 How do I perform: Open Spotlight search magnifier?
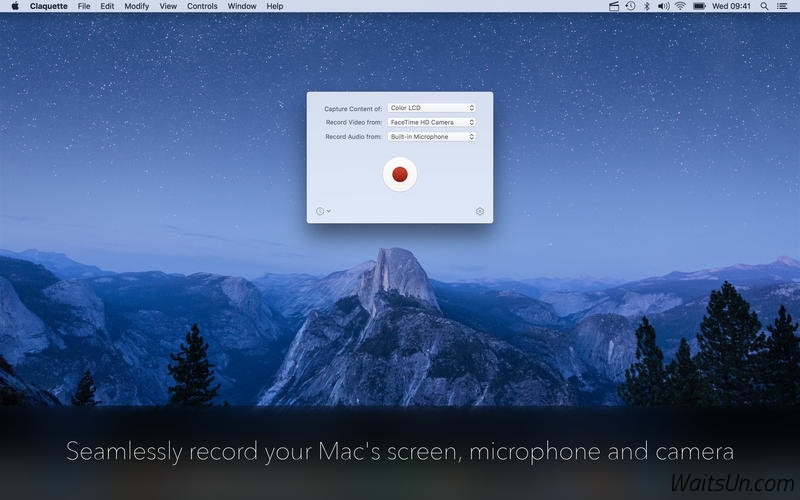pos(763,6)
